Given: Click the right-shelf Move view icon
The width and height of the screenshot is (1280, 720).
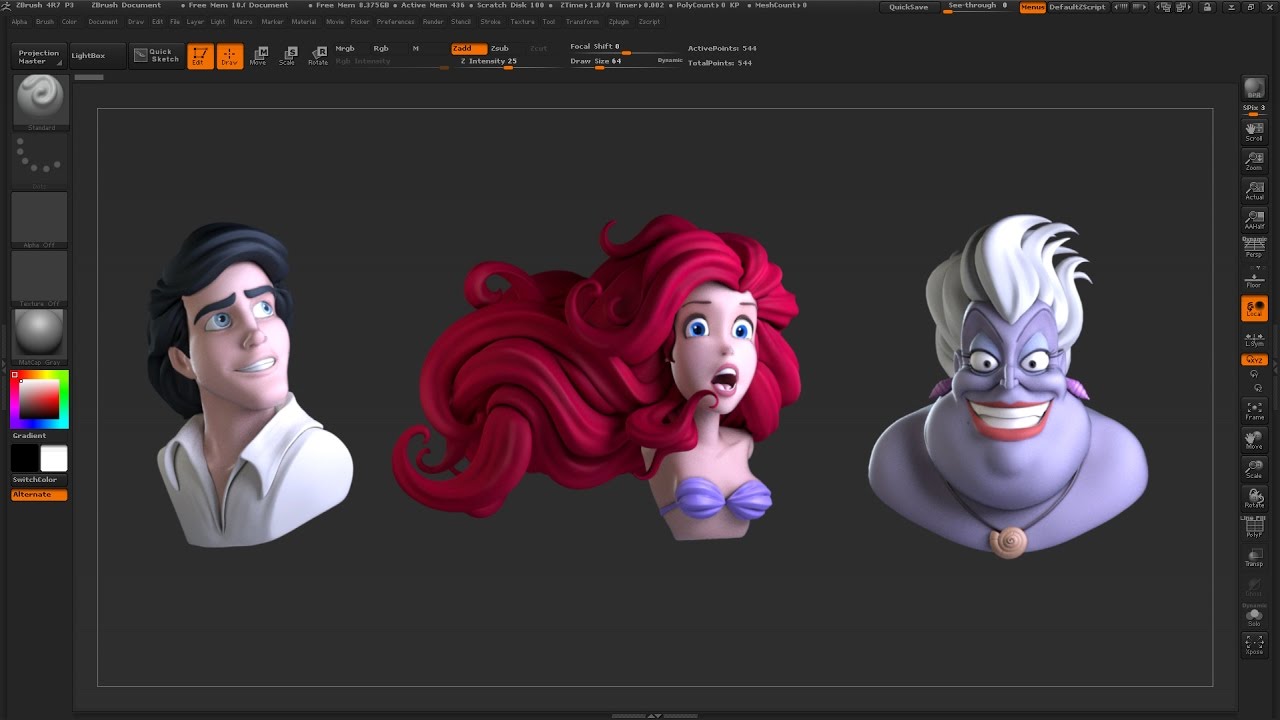Looking at the screenshot, I should point(1254,439).
